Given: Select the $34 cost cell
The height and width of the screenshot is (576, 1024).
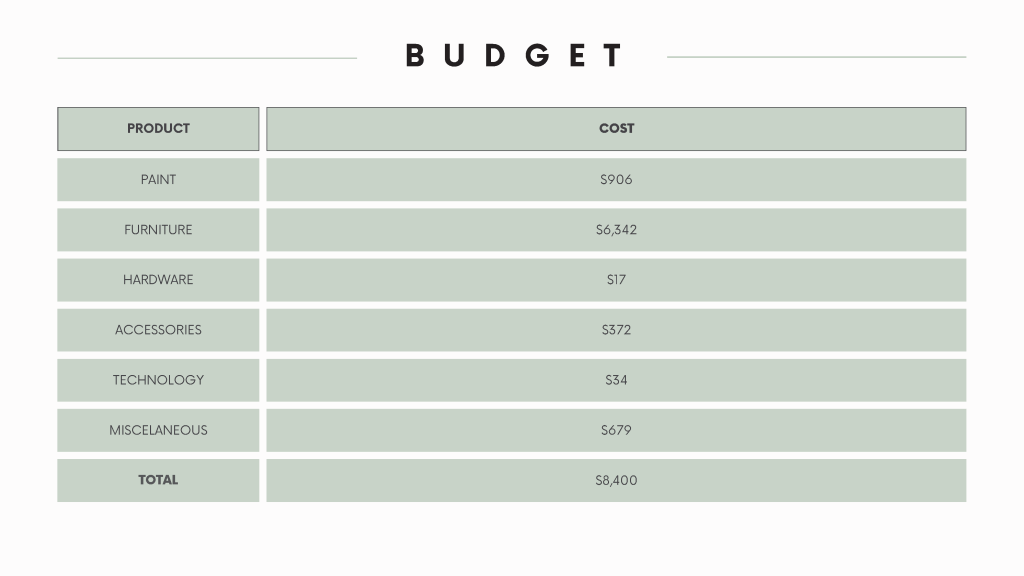Looking at the screenshot, I should pyautogui.click(x=616, y=380).
